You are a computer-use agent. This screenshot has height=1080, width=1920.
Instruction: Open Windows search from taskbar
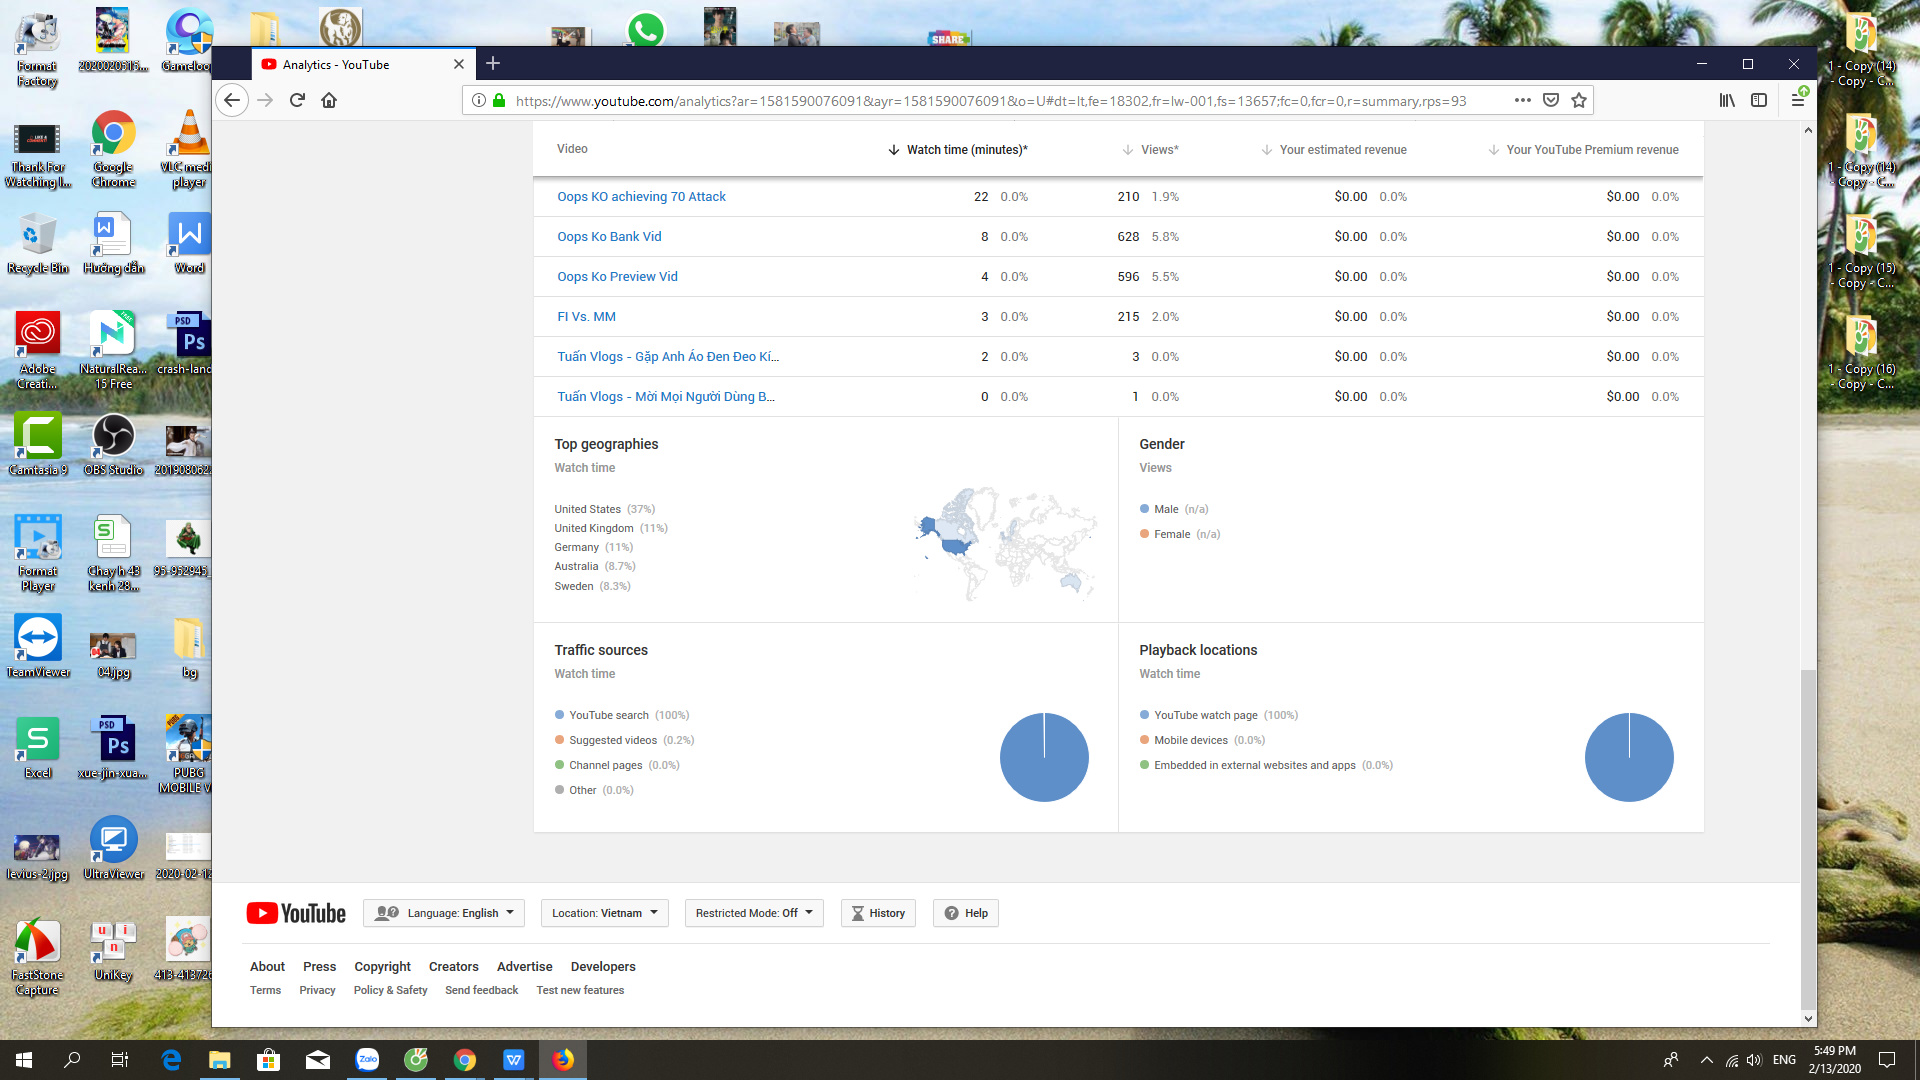pos(72,1060)
